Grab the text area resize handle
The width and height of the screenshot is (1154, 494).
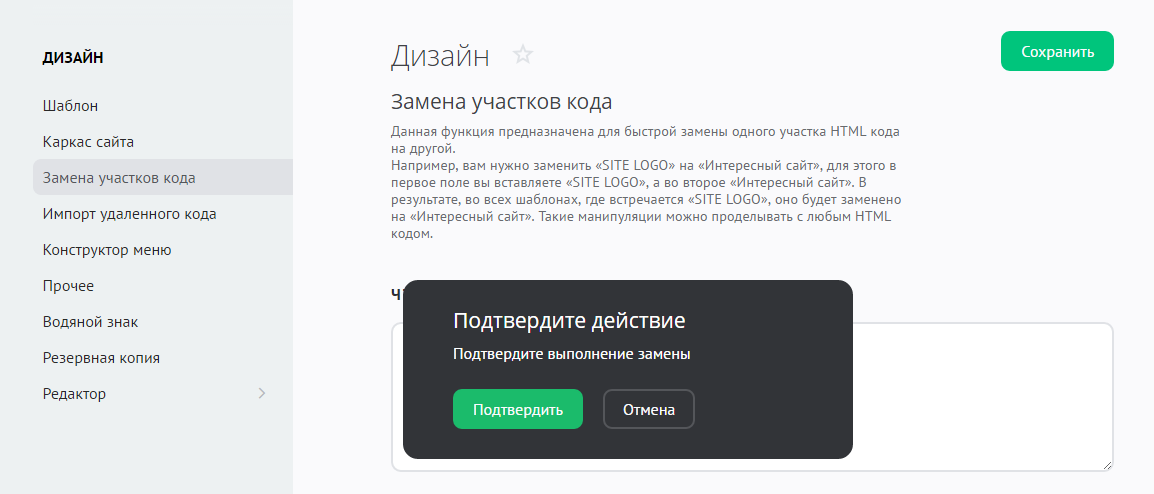tap(1107, 464)
